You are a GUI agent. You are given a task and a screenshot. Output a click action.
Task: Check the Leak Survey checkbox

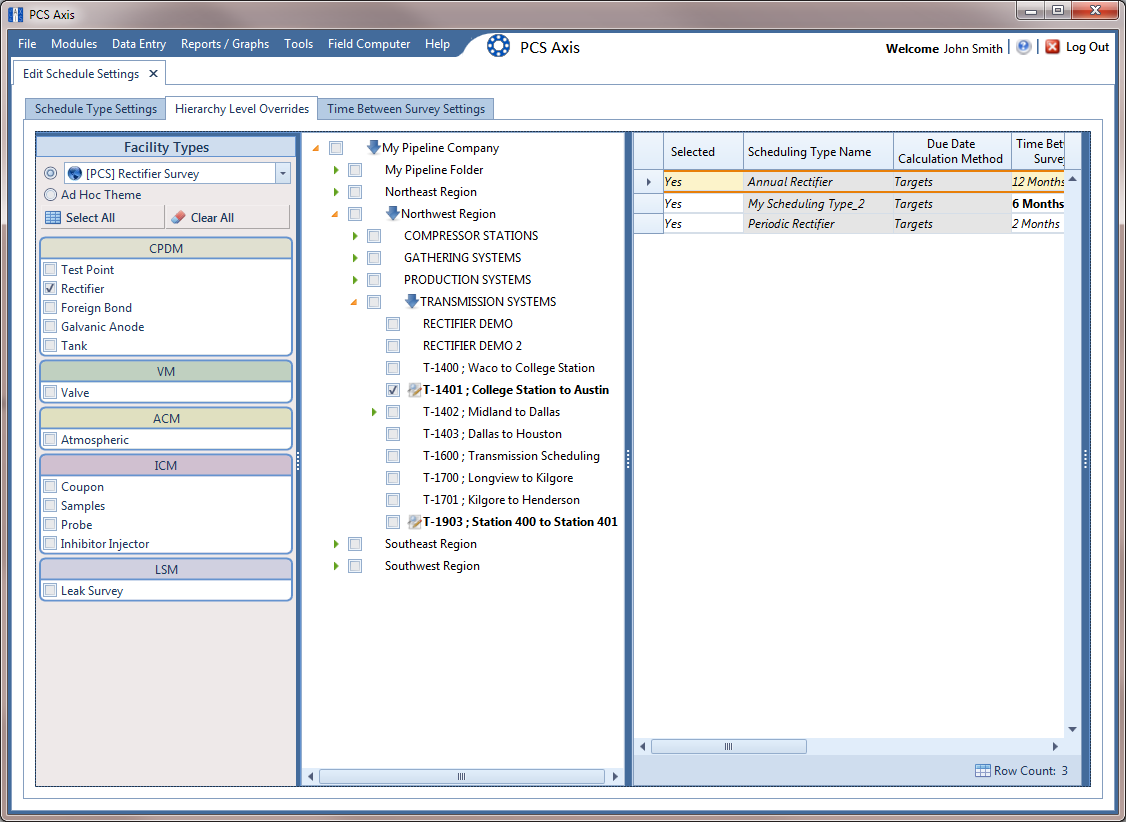pos(50,591)
